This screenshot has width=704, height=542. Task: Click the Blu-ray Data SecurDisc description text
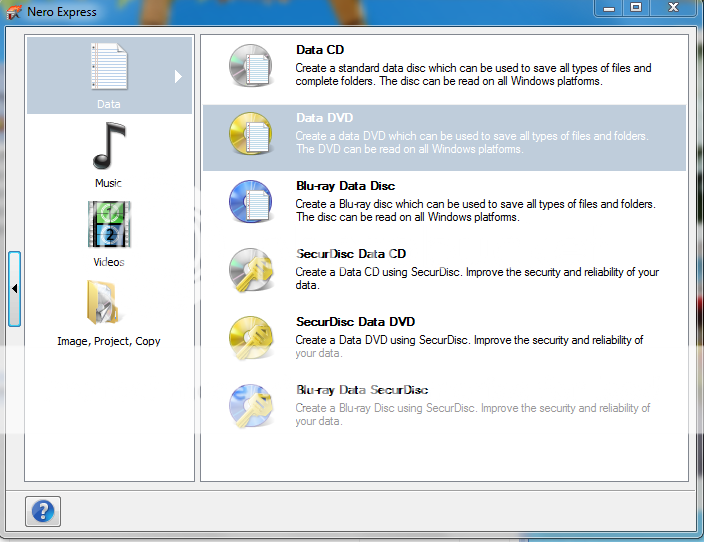473,414
